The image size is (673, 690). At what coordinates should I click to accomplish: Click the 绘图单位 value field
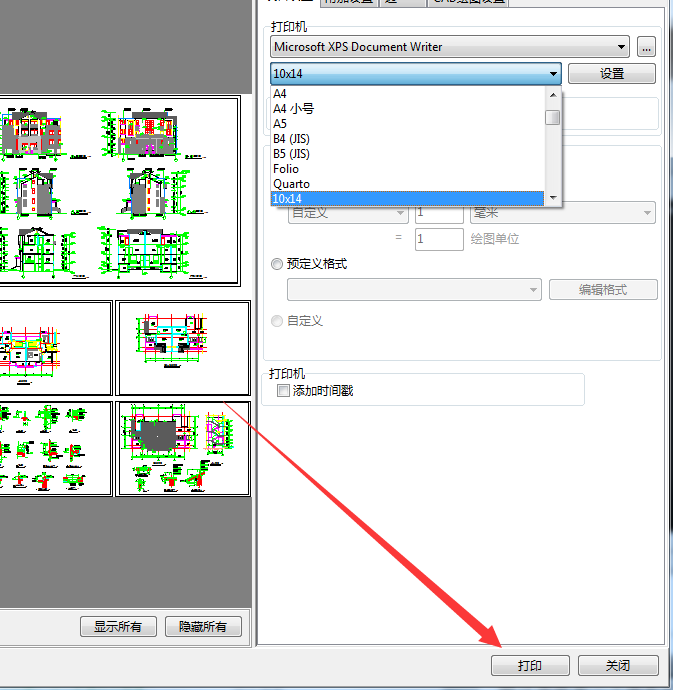point(439,239)
